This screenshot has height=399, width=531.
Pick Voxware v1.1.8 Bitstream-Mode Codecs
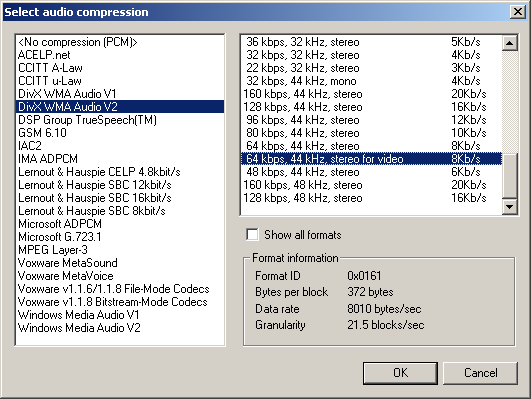click(x=120, y=302)
